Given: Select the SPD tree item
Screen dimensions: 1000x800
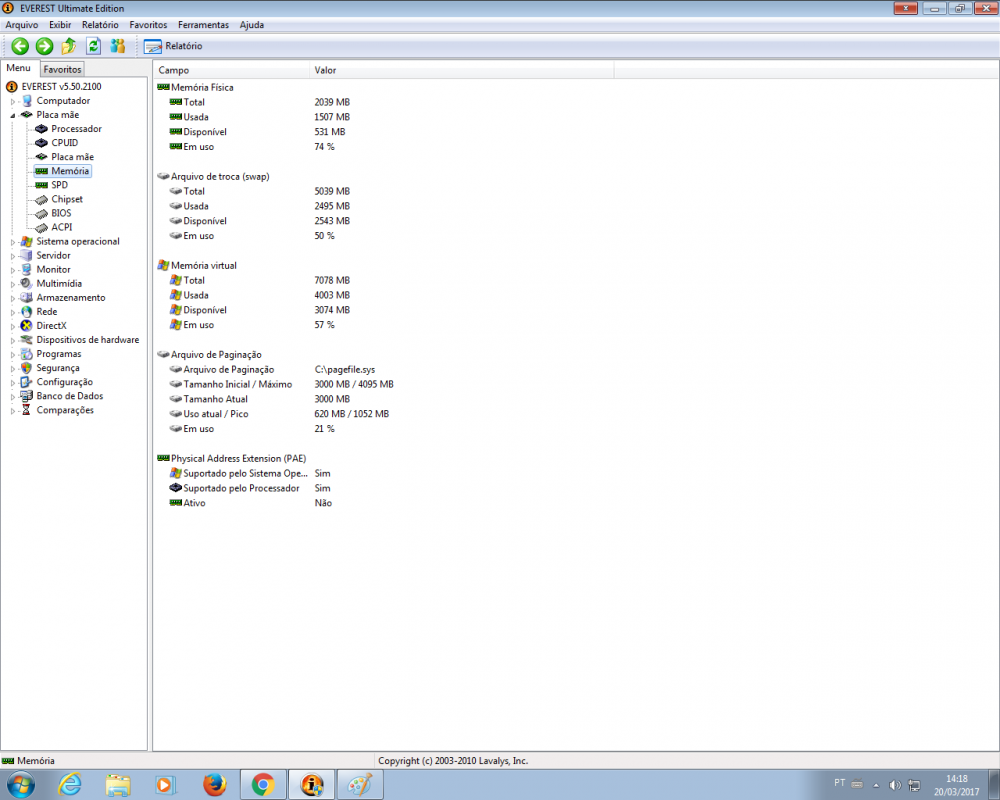Looking at the screenshot, I should tap(59, 185).
